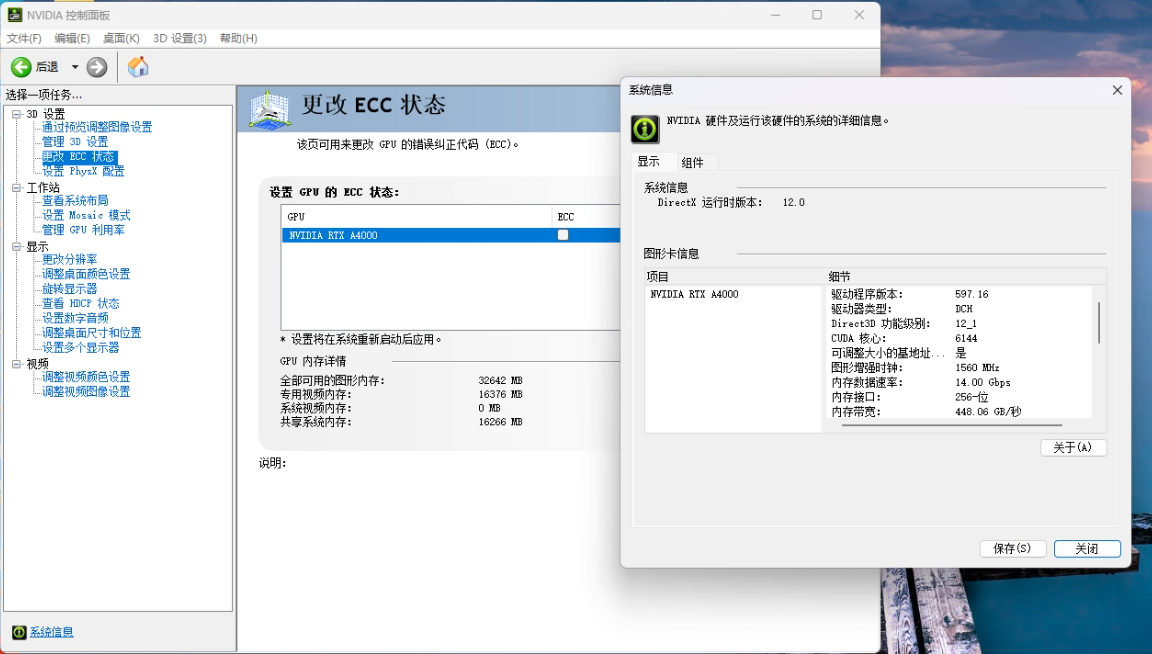Select 旋转显示器 in task tree
Image resolution: width=1152 pixels, height=654 pixels.
(69, 289)
